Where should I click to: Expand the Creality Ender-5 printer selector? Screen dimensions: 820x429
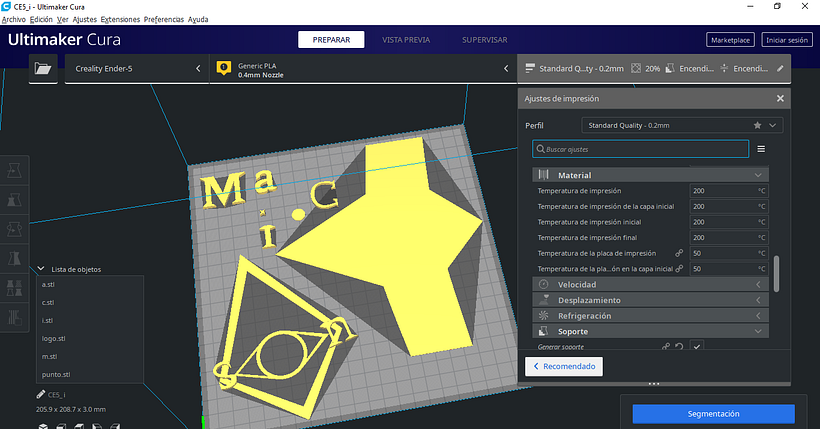click(x=137, y=69)
